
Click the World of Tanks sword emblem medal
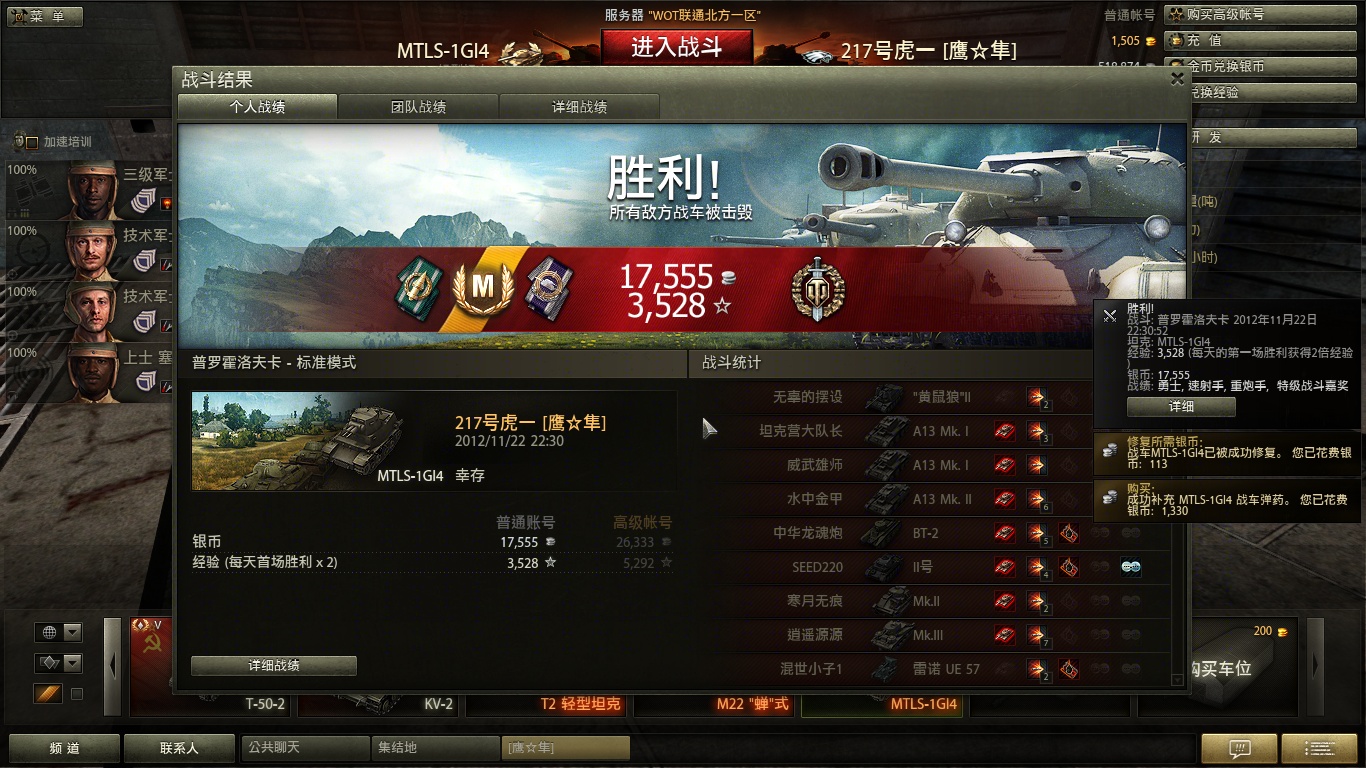[x=818, y=290]
